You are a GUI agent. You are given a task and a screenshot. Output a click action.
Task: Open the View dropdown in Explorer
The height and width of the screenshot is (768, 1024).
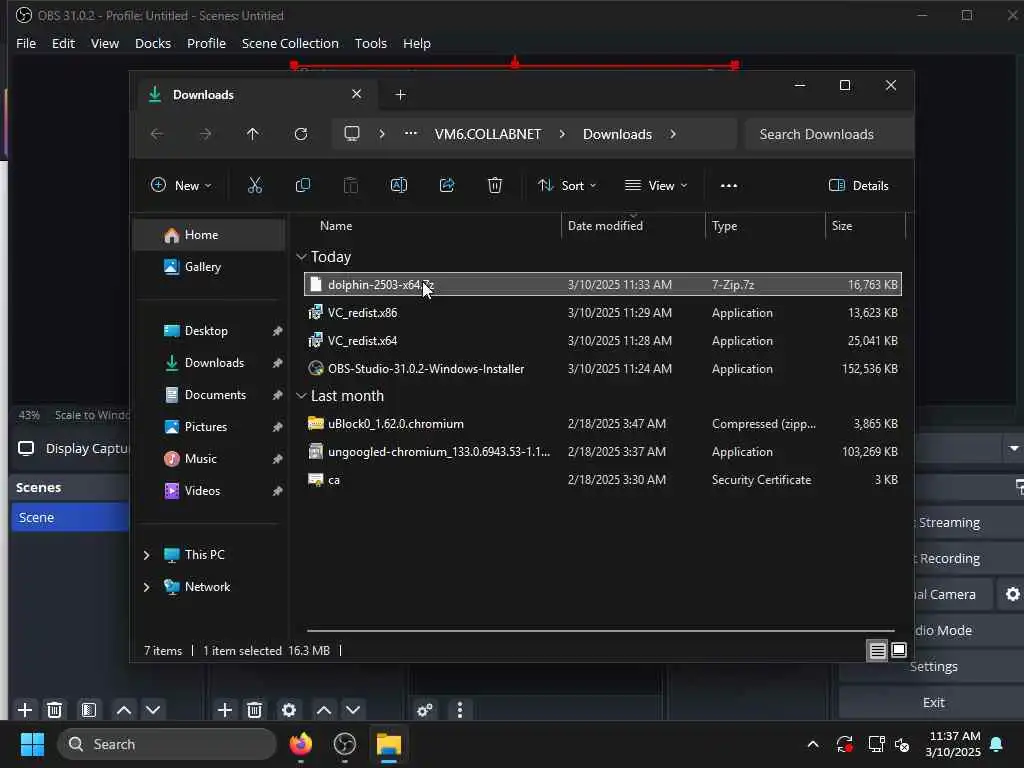[x=656, y=185]
